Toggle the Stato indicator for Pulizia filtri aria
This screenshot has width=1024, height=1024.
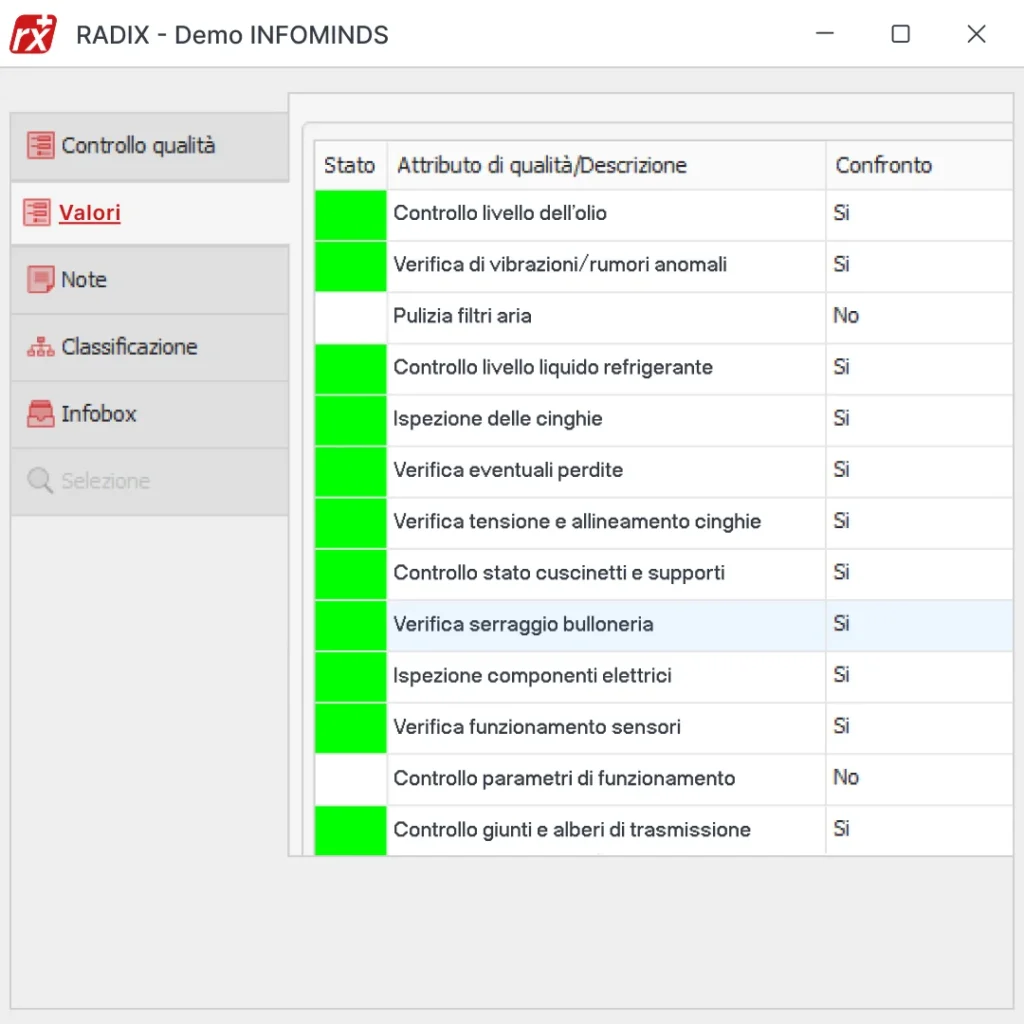click(x=349, y=316)
